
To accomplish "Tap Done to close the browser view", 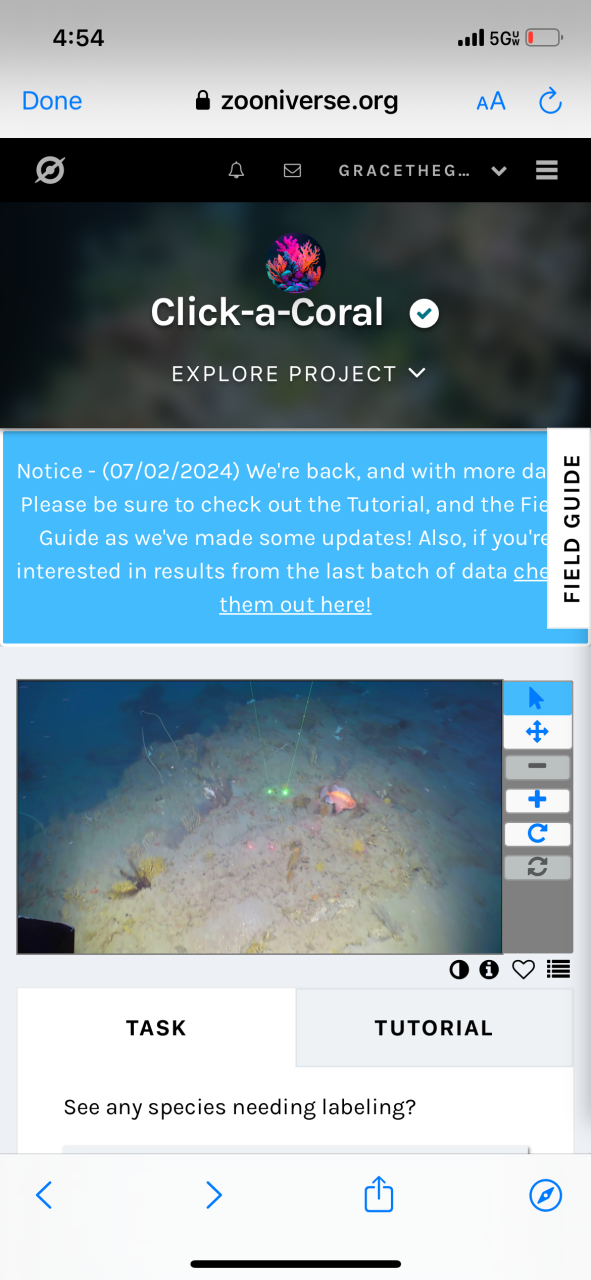I will click(52, 101).
